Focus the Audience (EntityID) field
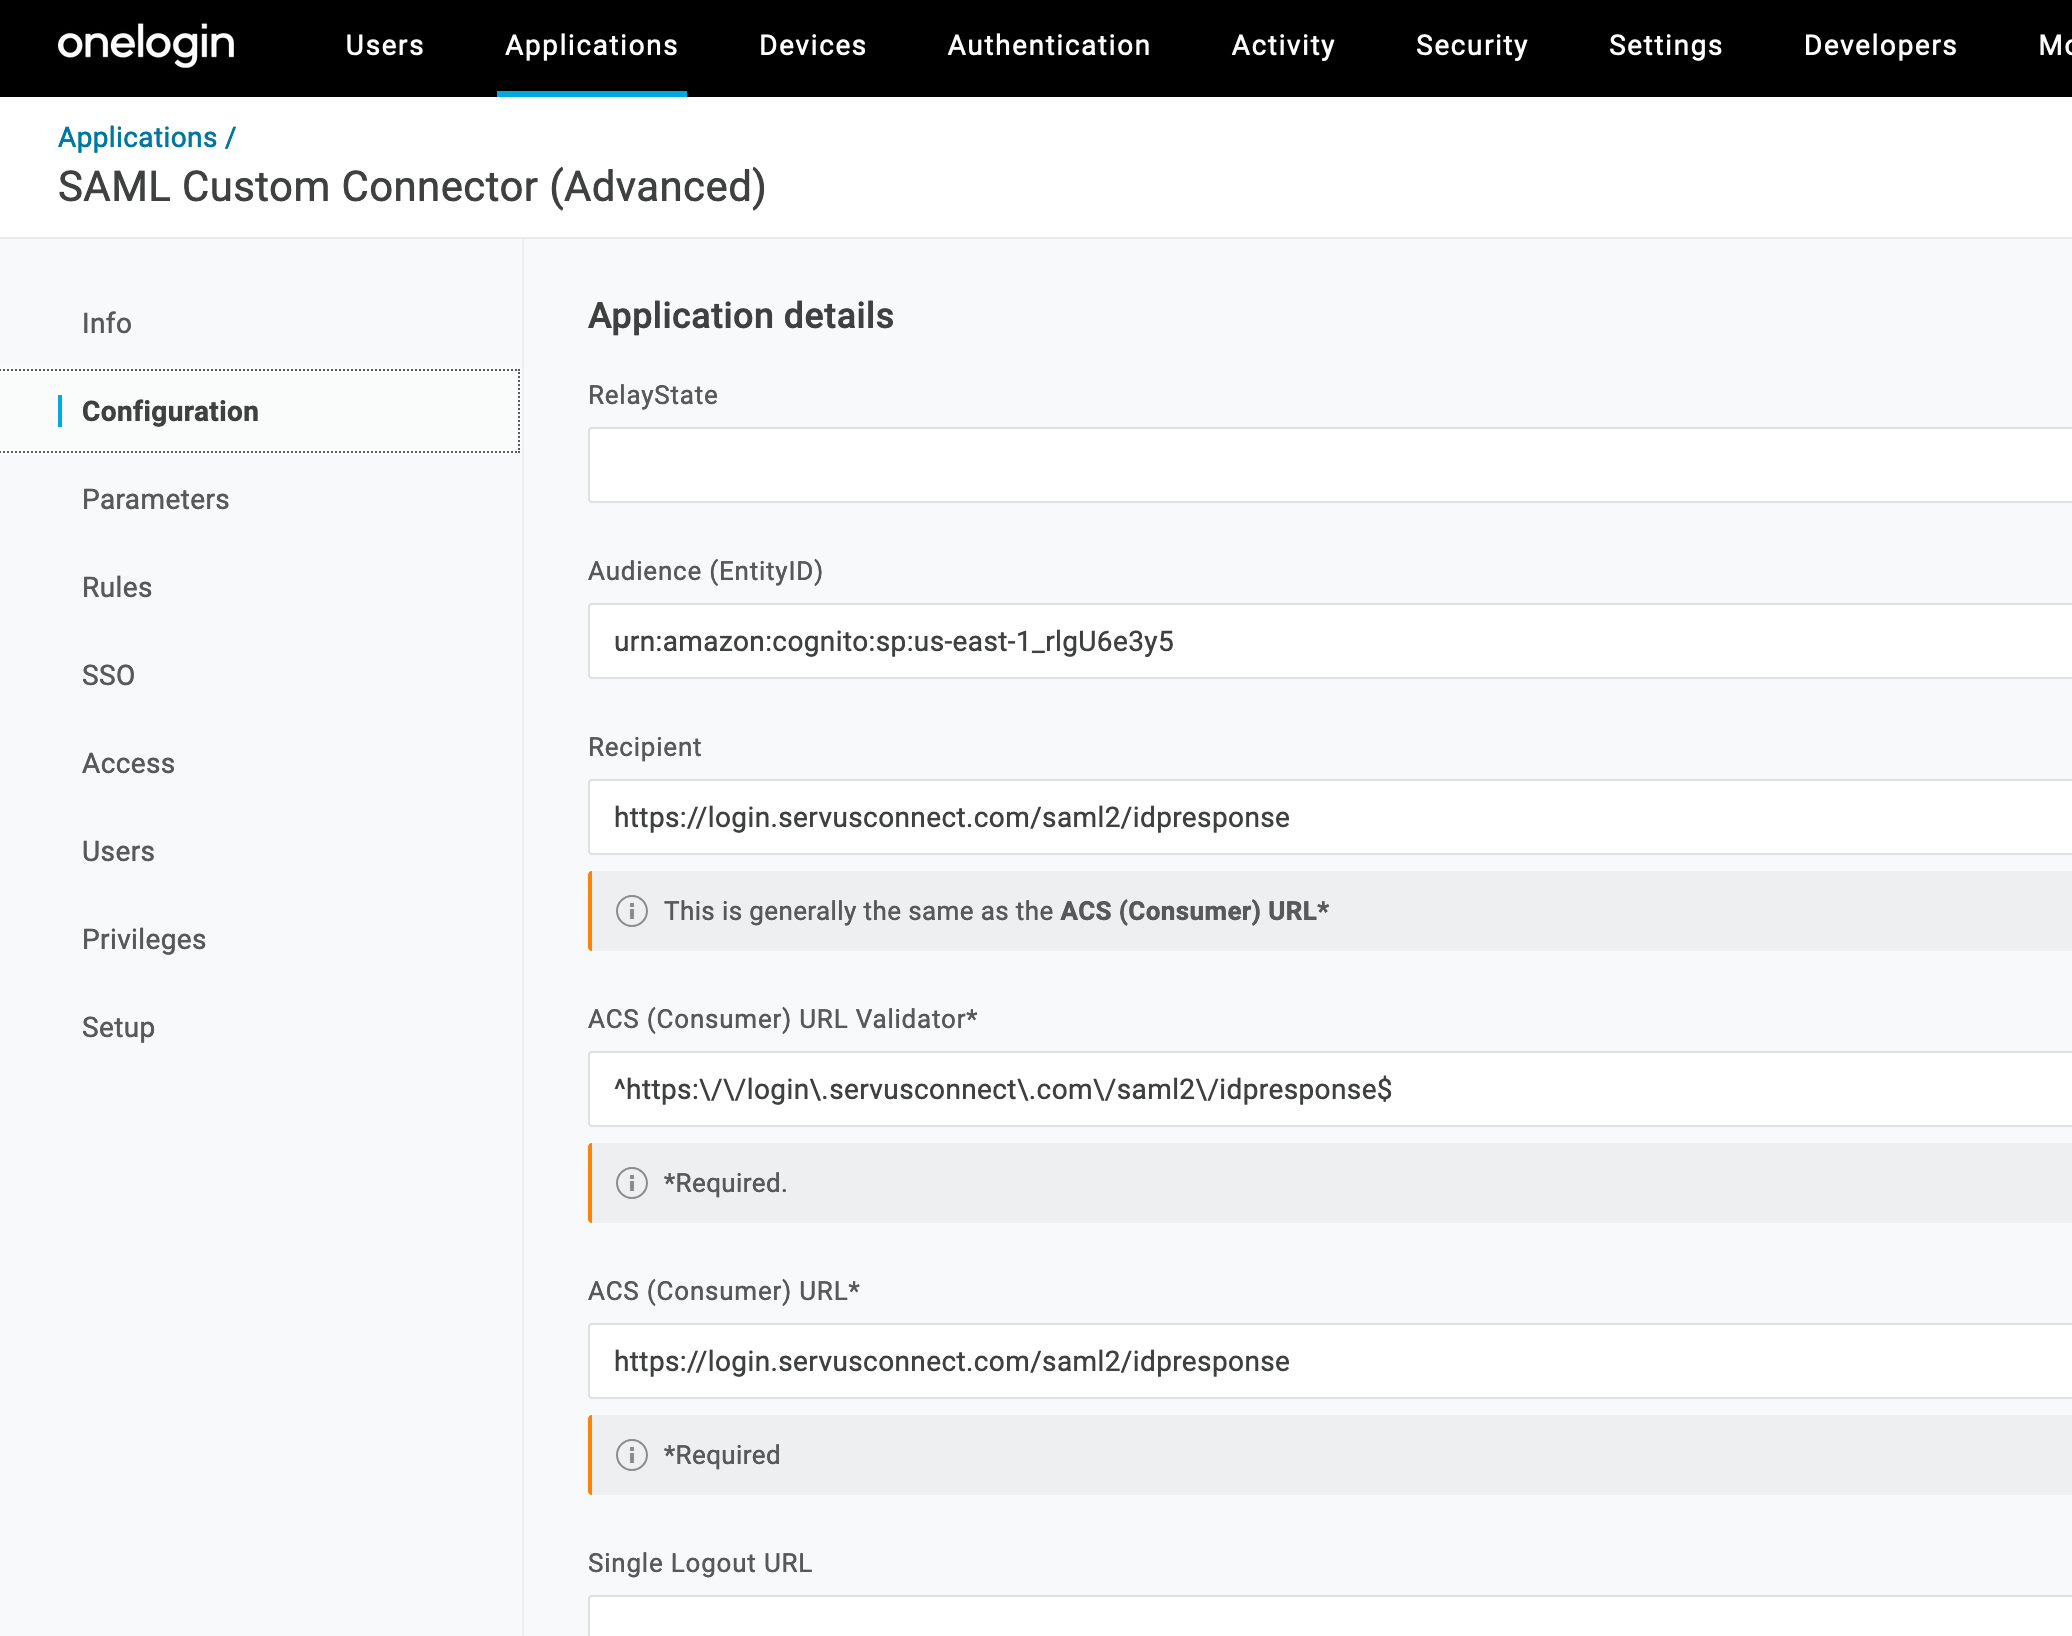Screen dimensions: 2072x1636 pos(1328,641)
